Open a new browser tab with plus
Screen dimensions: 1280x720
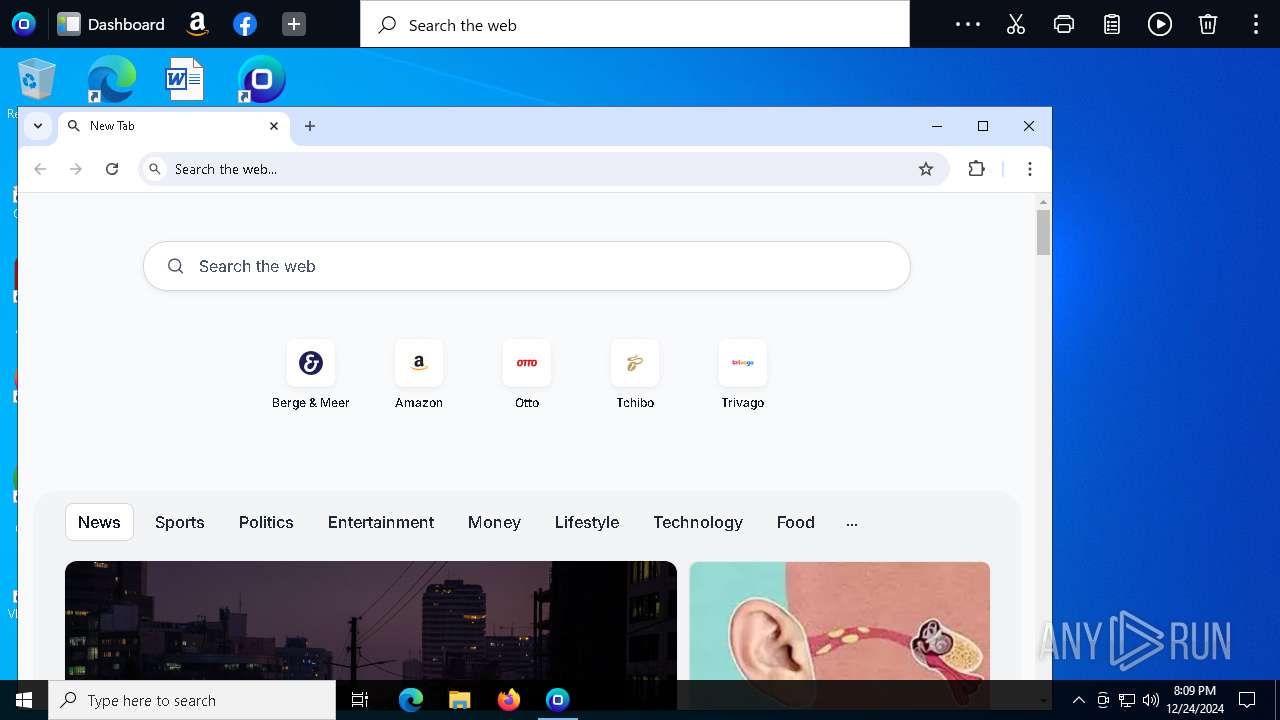tap(310, 126)
